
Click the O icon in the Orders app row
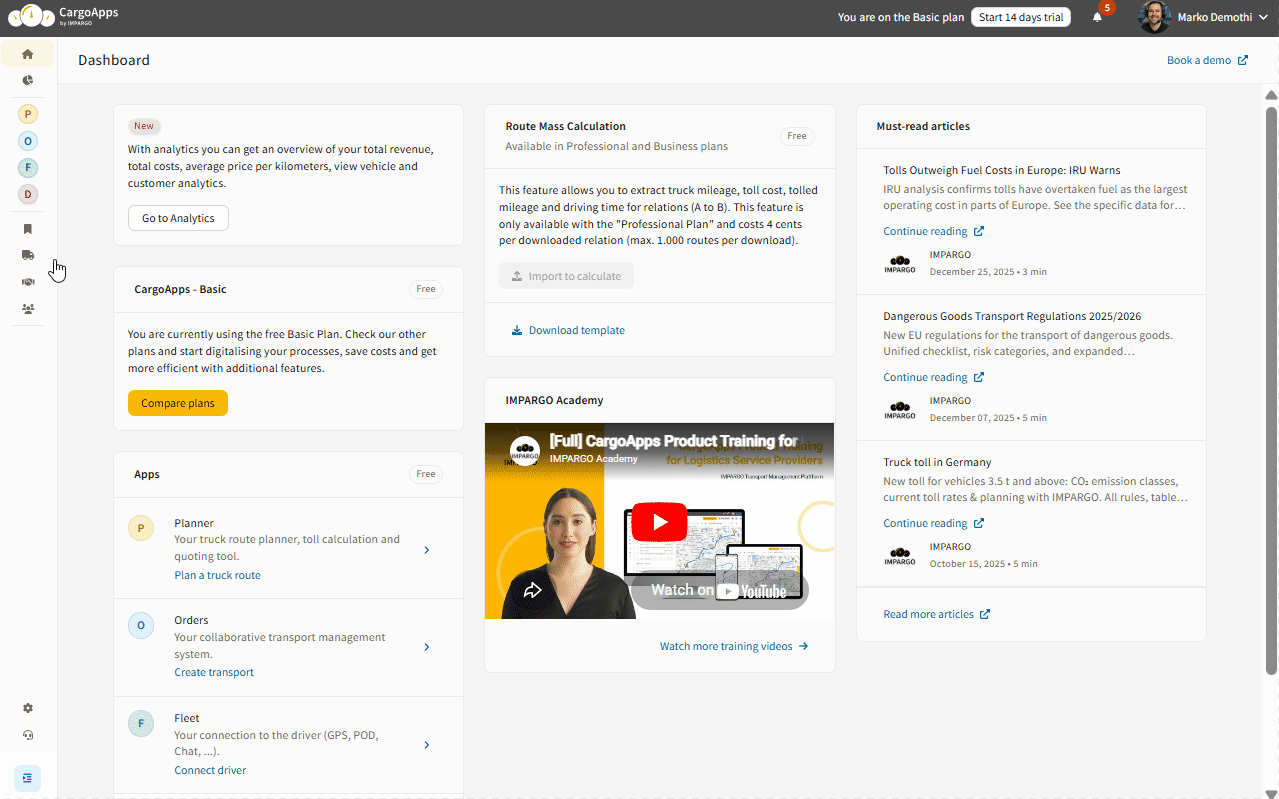(141, 626)
